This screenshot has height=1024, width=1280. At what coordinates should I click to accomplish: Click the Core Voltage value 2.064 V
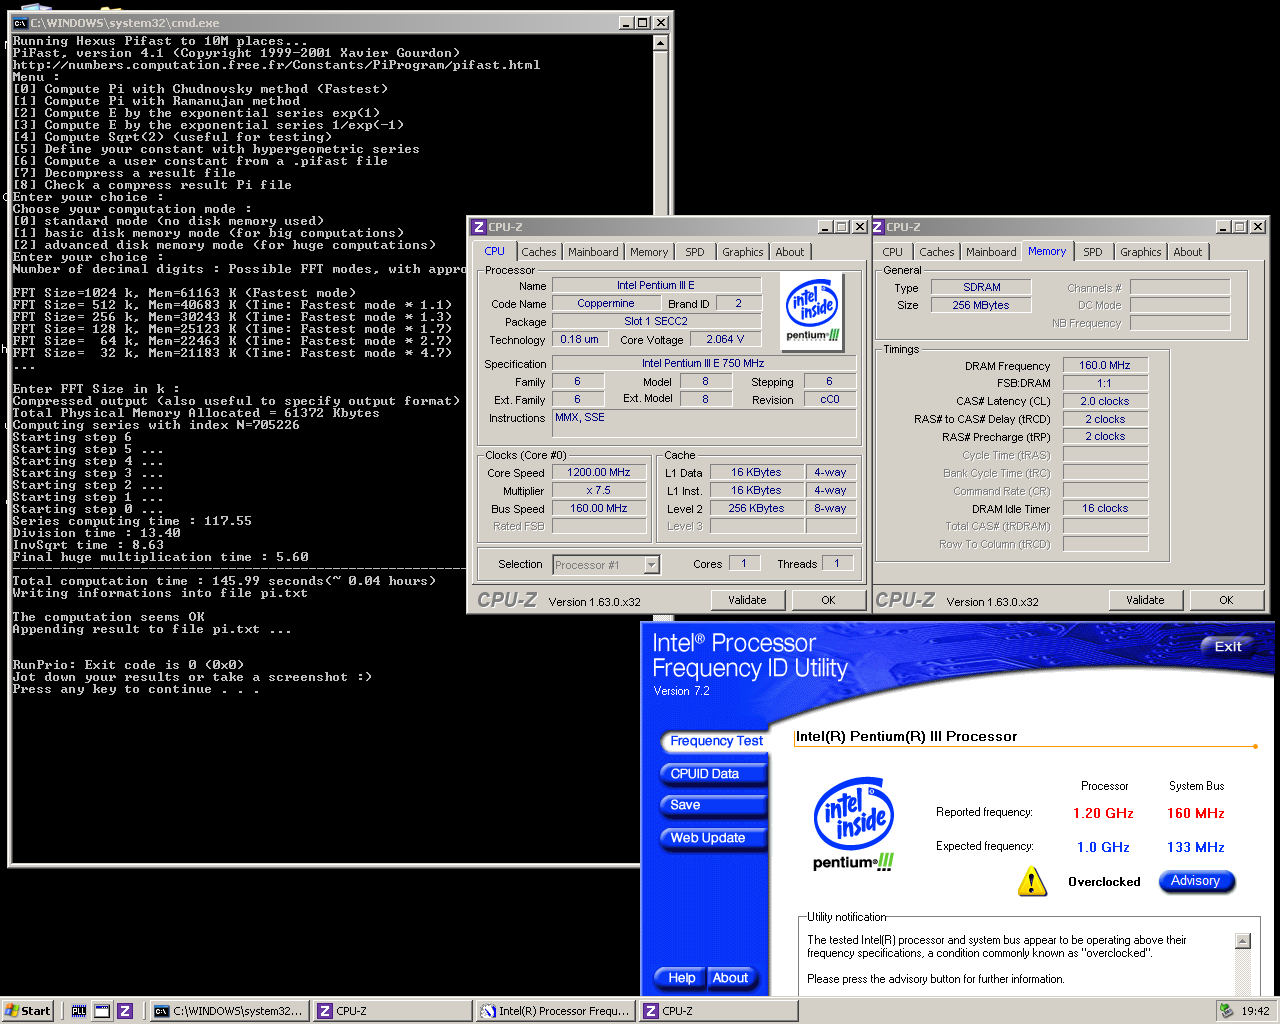pyautogui.click(x=725, y=340)
